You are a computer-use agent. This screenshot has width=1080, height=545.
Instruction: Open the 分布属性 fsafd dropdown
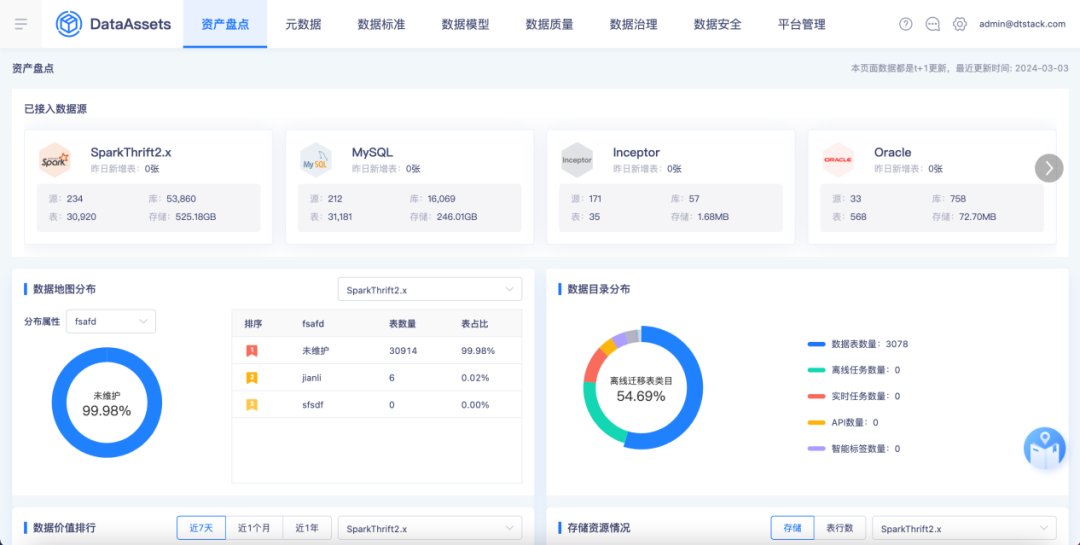(x=111, y=321)
